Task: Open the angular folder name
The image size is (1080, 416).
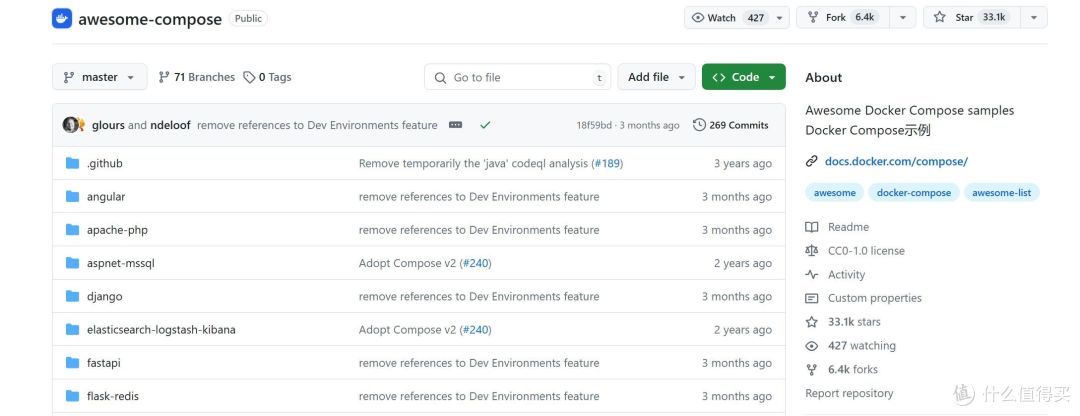Action: pyautogui.click(x=106, y=196)
